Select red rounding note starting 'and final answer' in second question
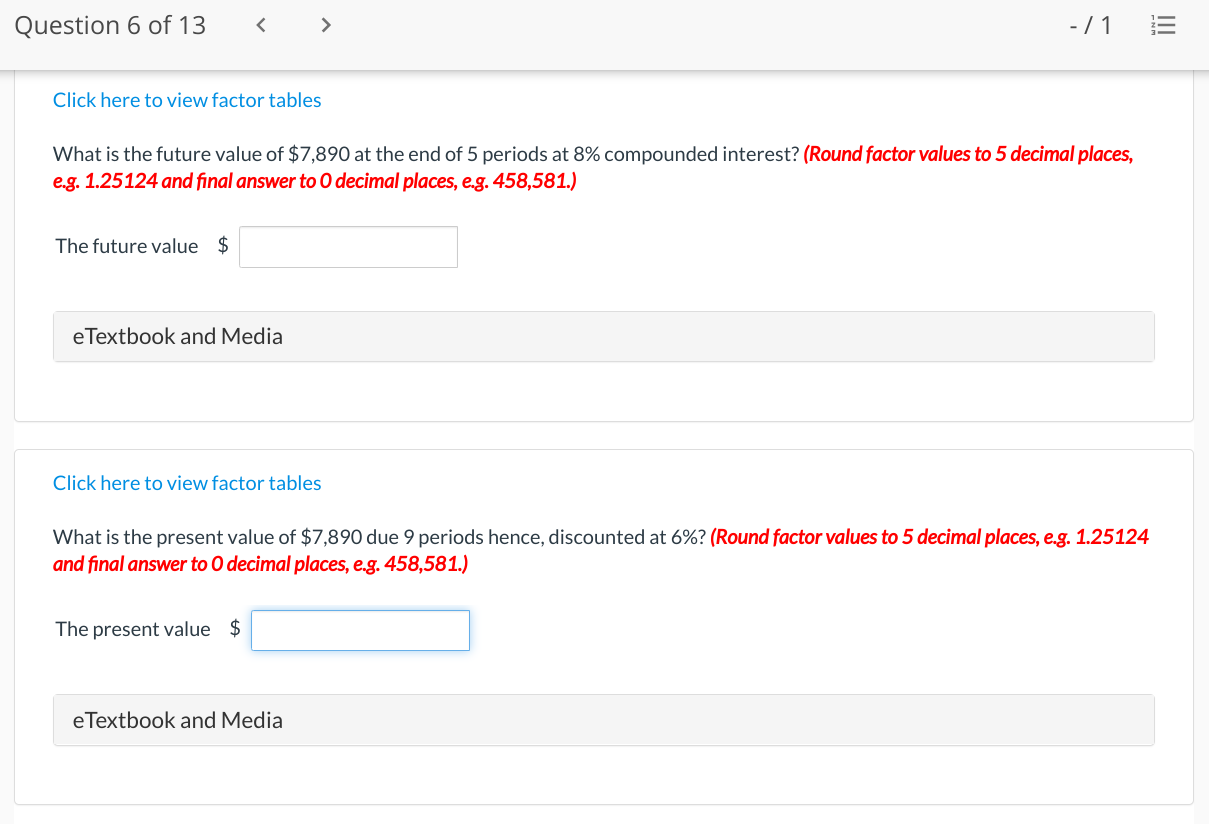 [260, 564]
